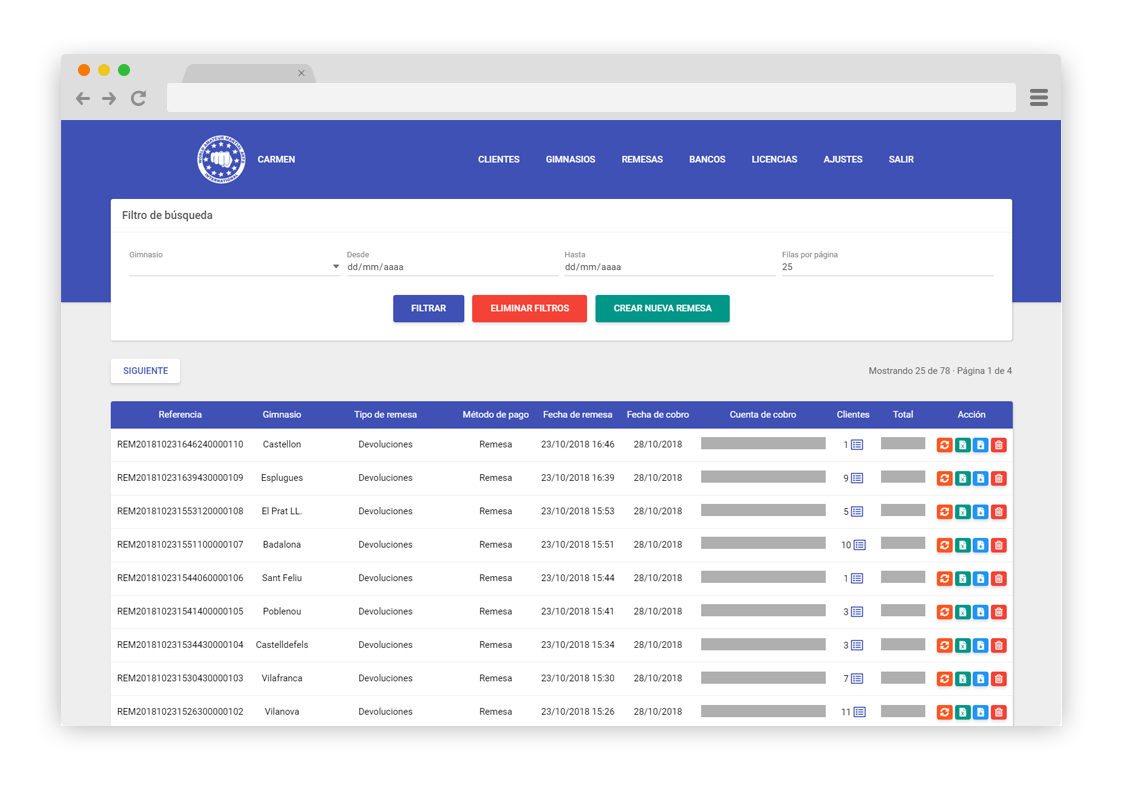
Task: Create a new remesa with the green button
Action: (662, 308)
